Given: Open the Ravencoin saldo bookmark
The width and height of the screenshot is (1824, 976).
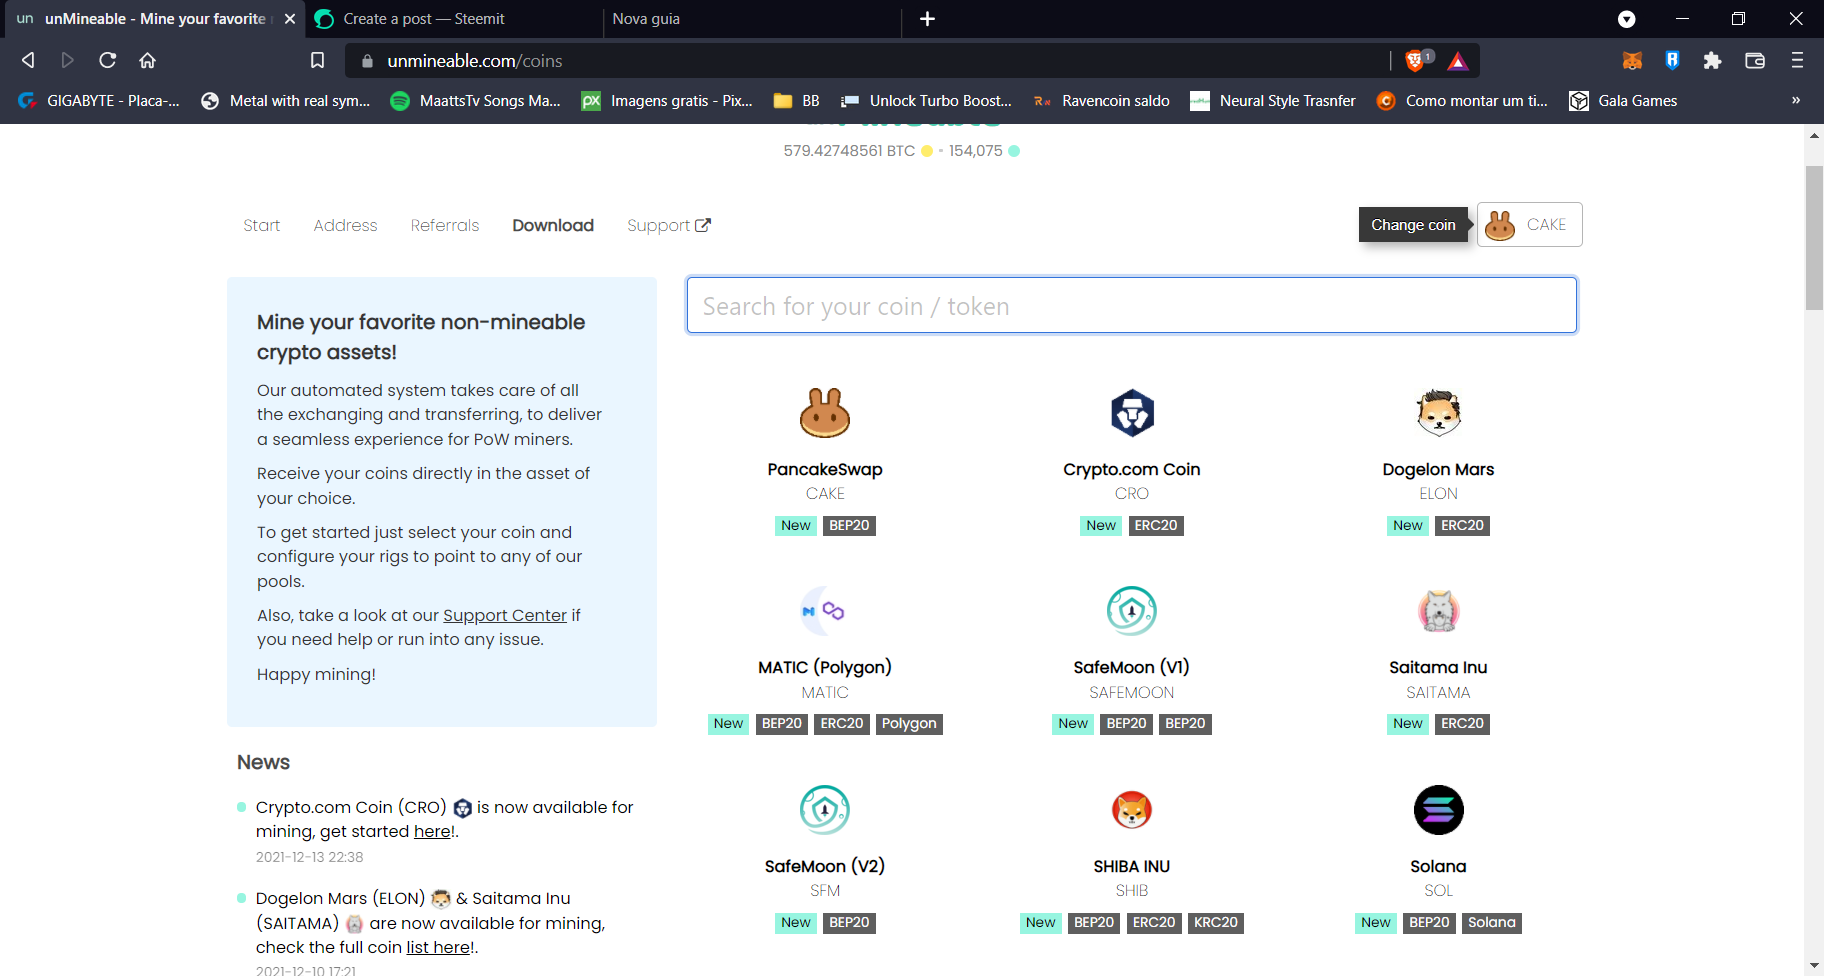Looking at the screenshot, I should click(1101, 101).
